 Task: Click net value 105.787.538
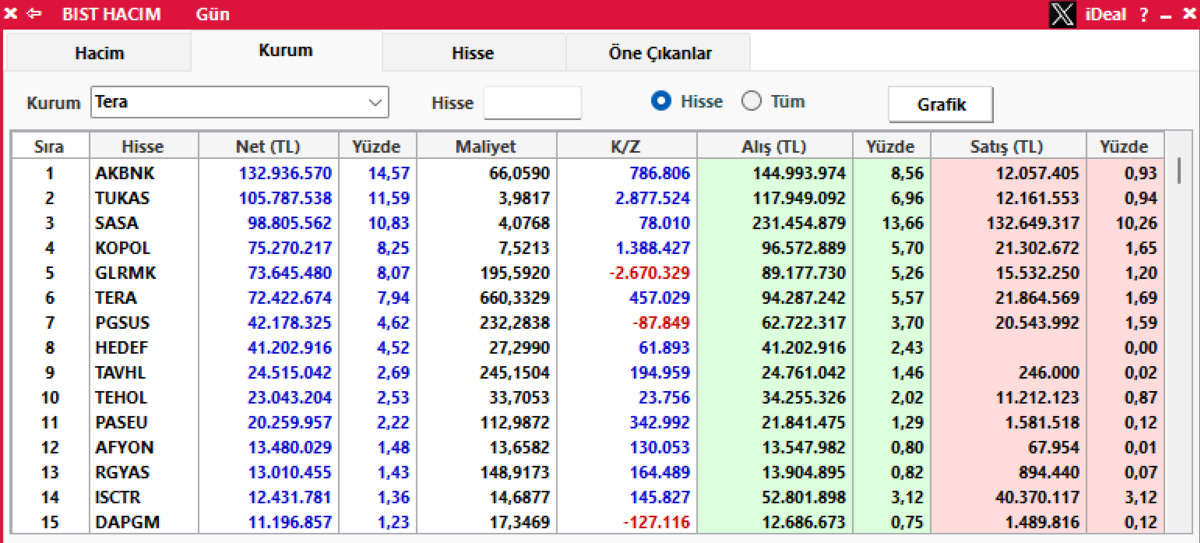[285, 198]
